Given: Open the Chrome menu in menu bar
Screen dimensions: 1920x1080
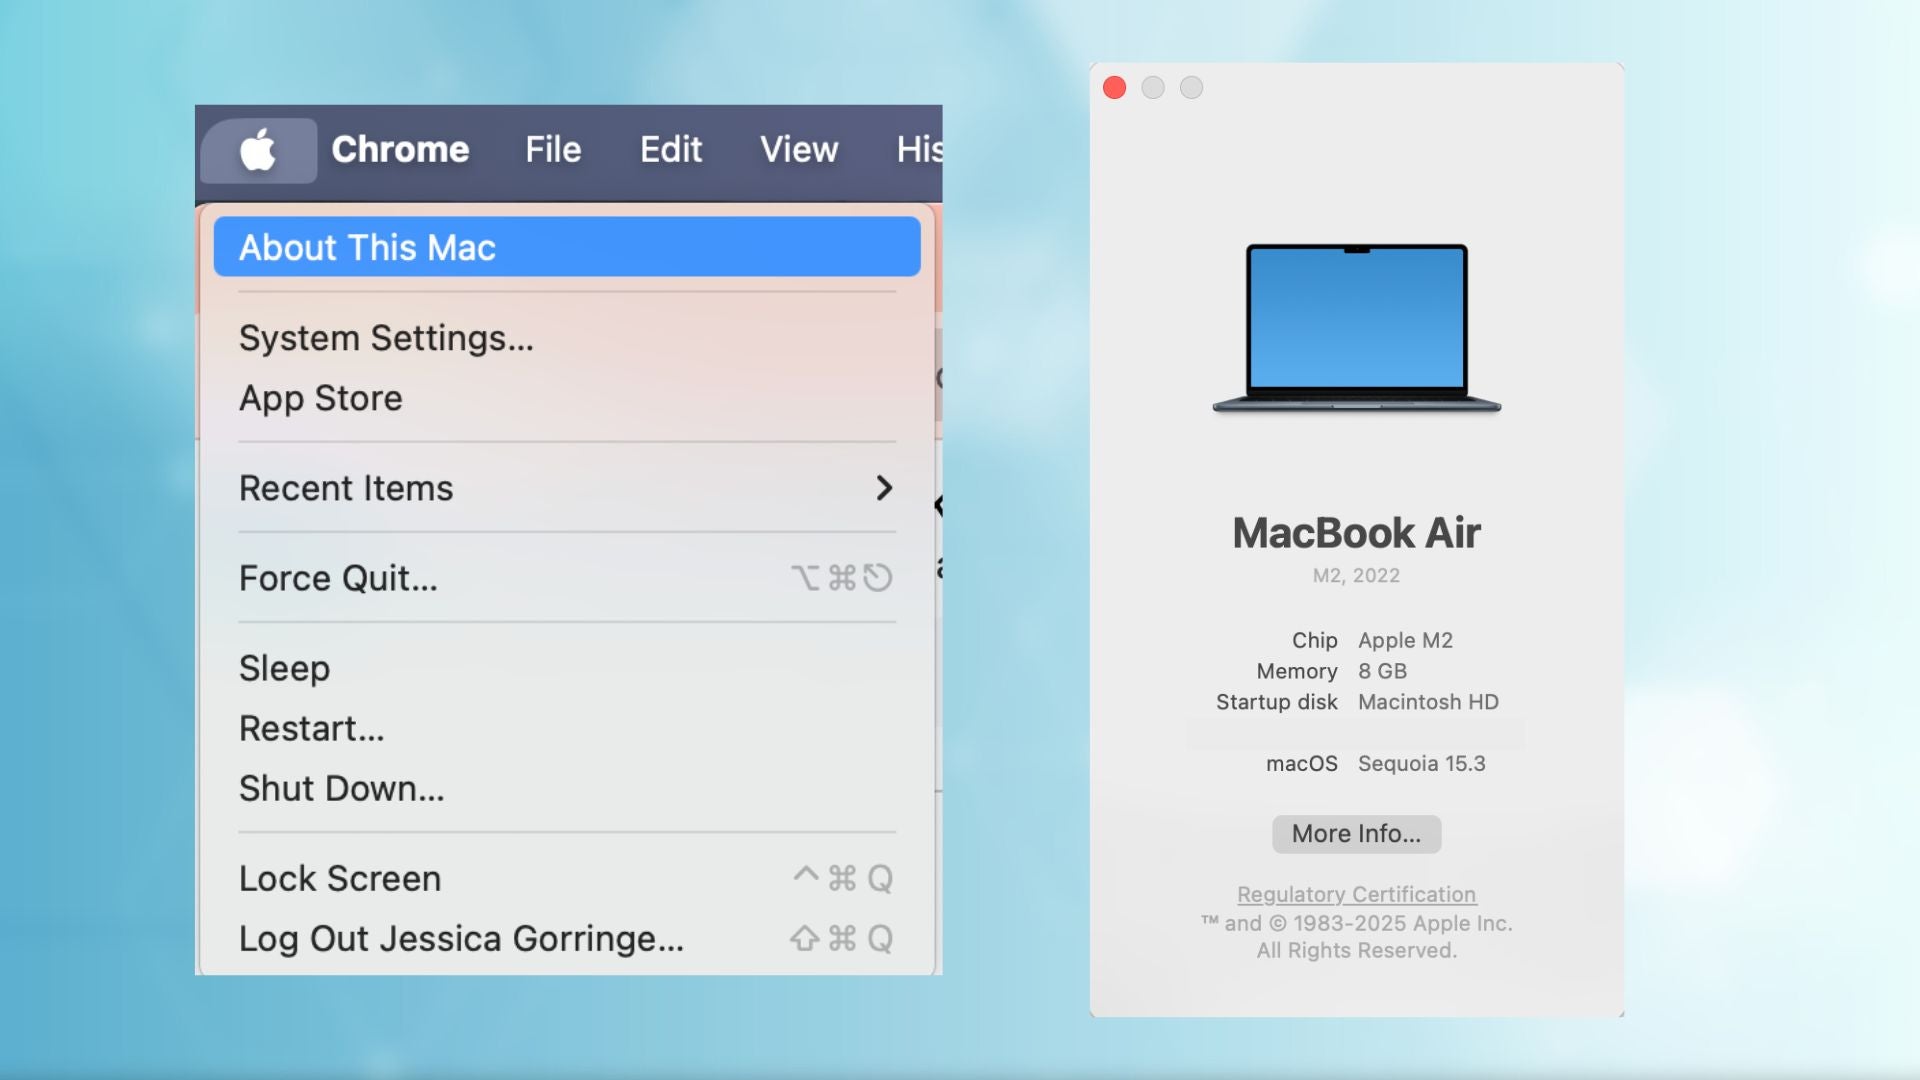Looking at the screenshot, I should point(400,149).
